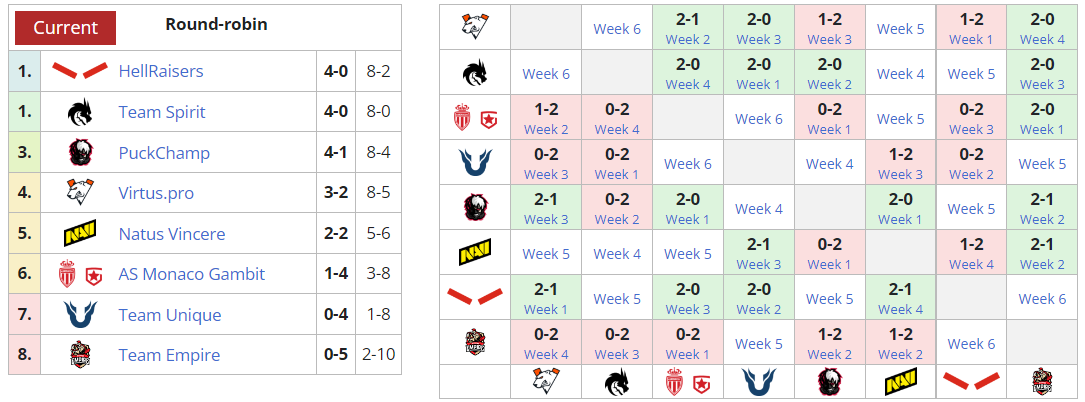Click Week 6 link in Team Empire crosstable row
This screenshot has width=1085, height=402.
pyautogui.click(x=972, y=343)
